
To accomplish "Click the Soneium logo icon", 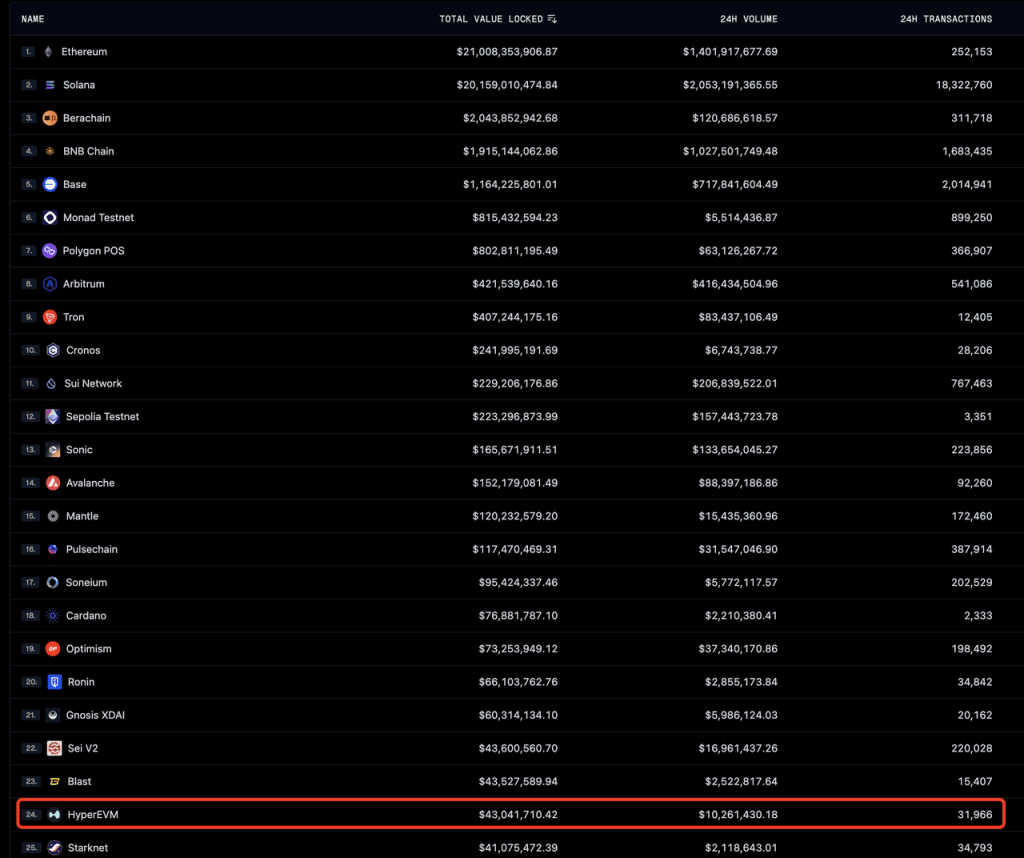I will click(53, 582).
